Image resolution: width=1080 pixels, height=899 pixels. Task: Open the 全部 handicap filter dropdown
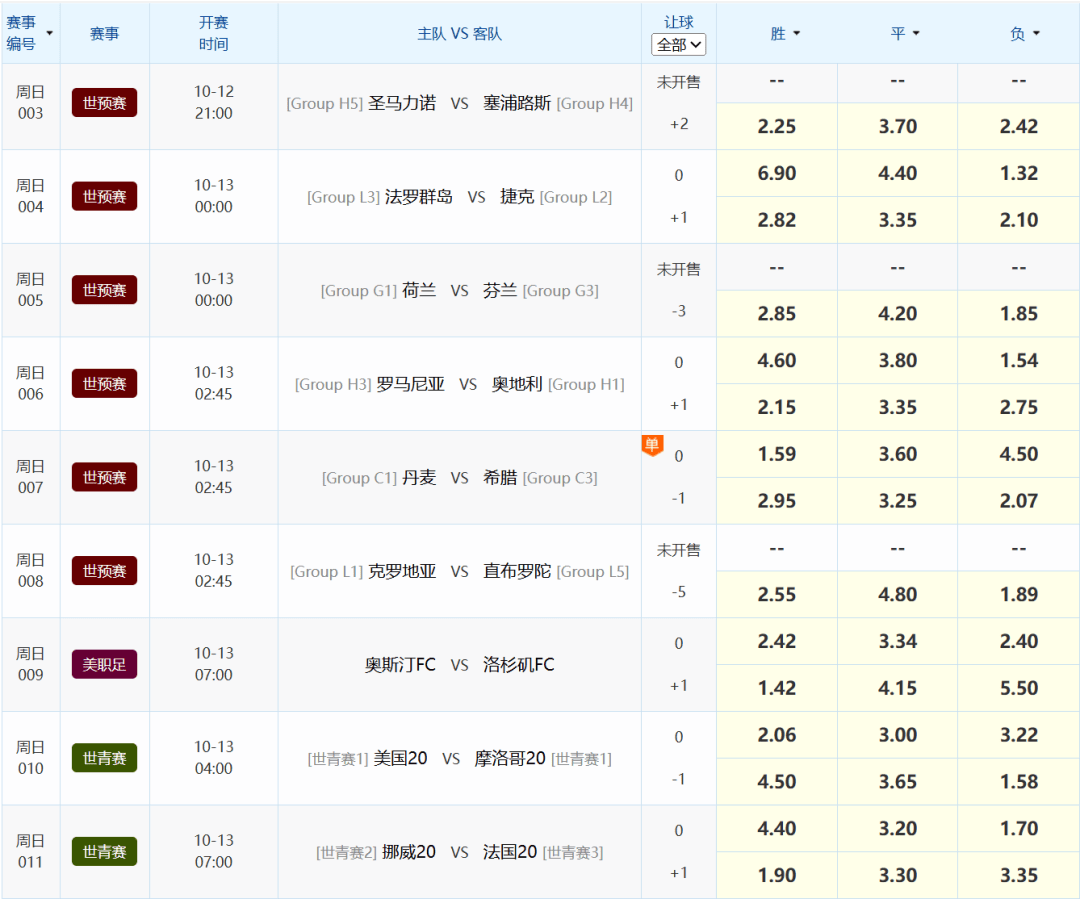679,44
